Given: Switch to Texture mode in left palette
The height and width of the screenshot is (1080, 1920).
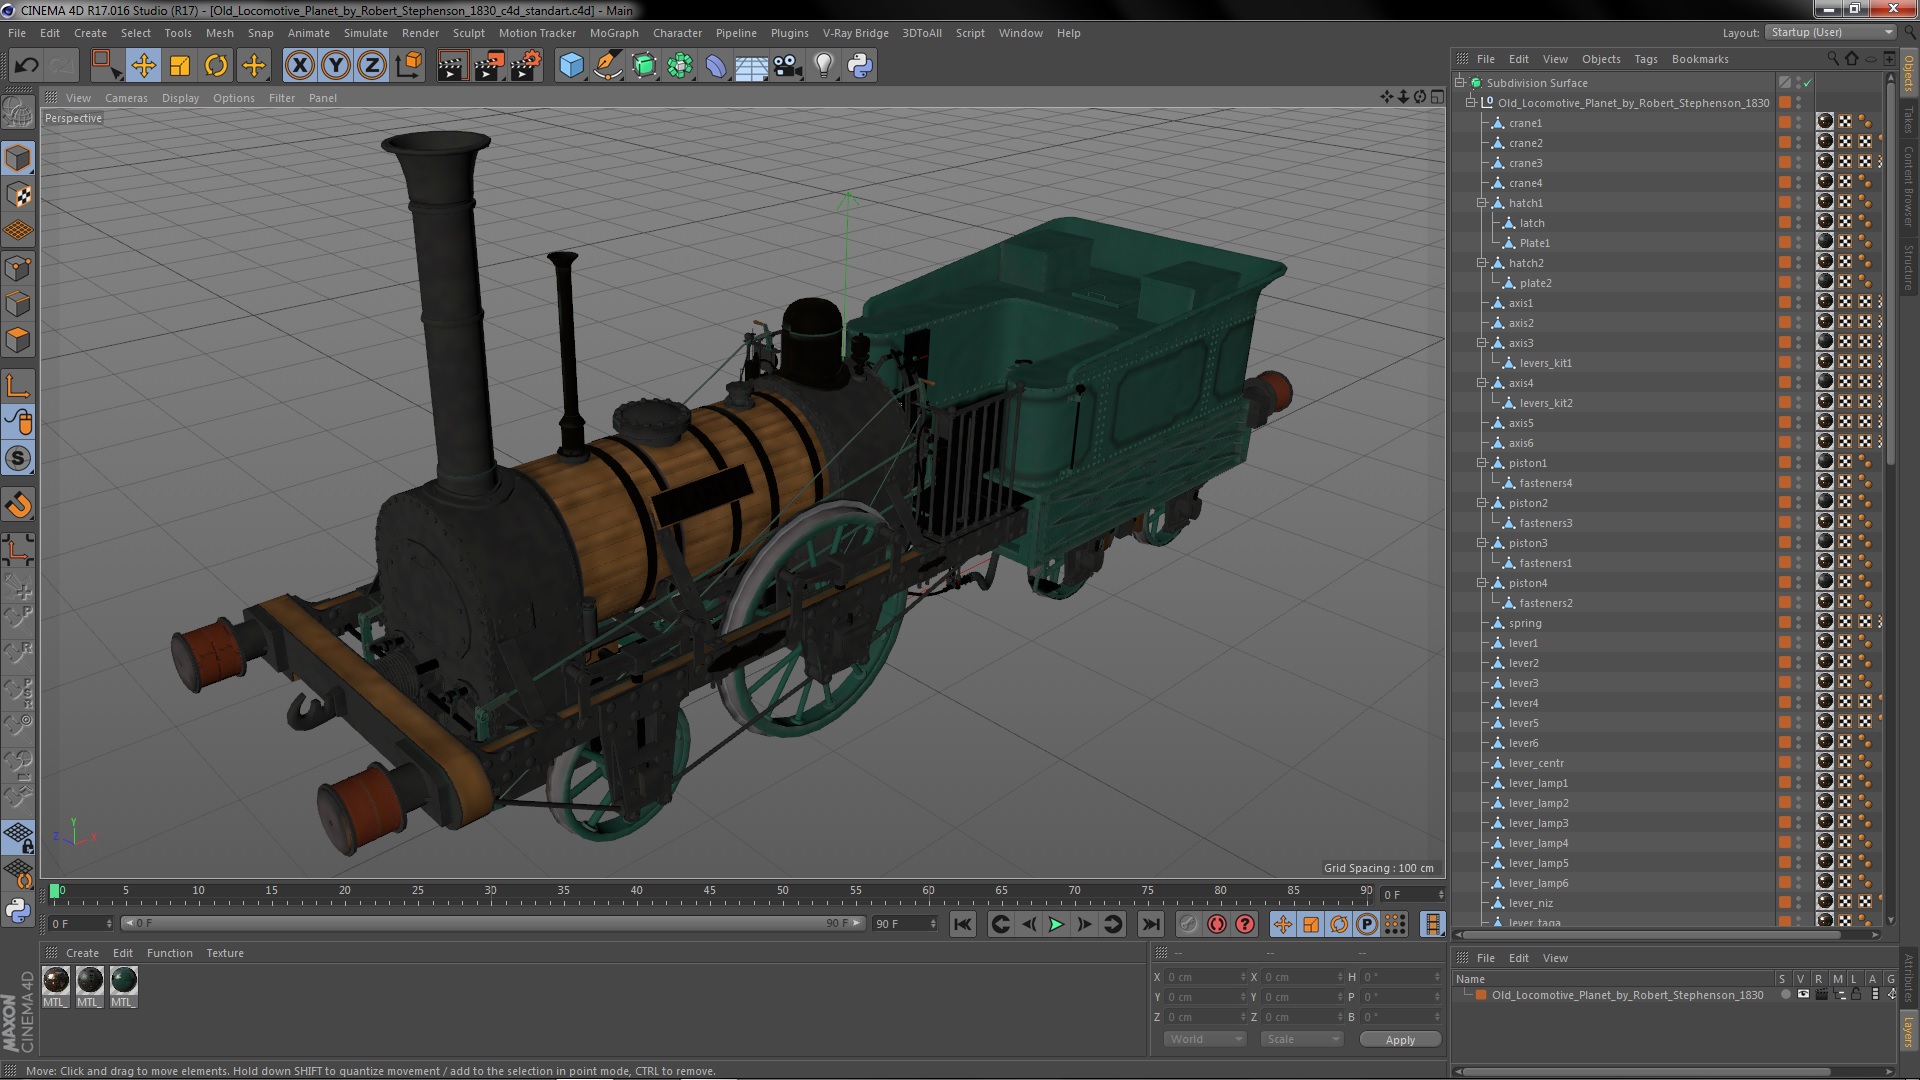Looking at the screenshot, I should [18, 195].
